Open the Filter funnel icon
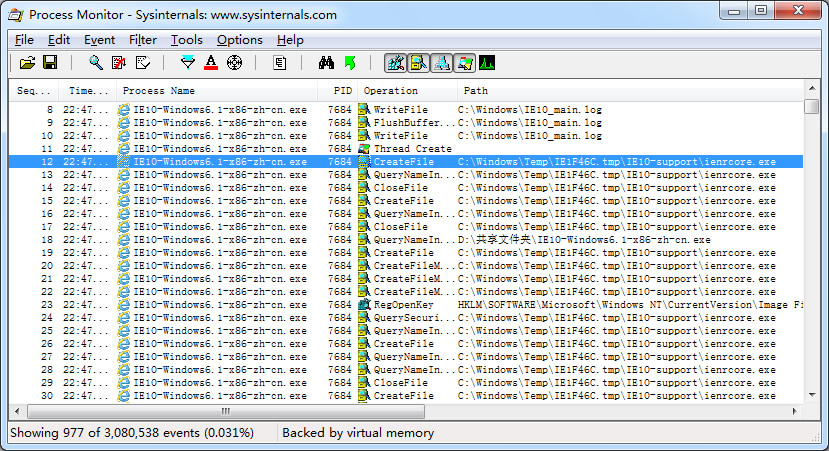Viewport: 829px width, 451px height. [188, 63]
